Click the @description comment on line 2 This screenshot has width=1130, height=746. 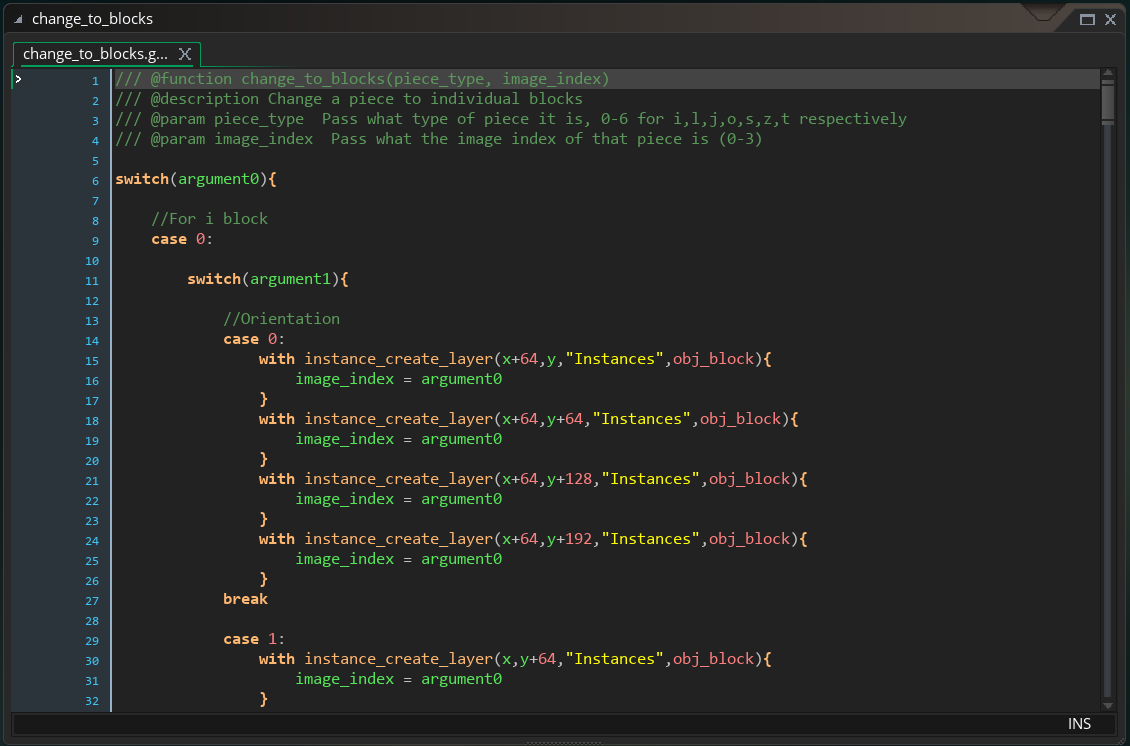(349, 99)
